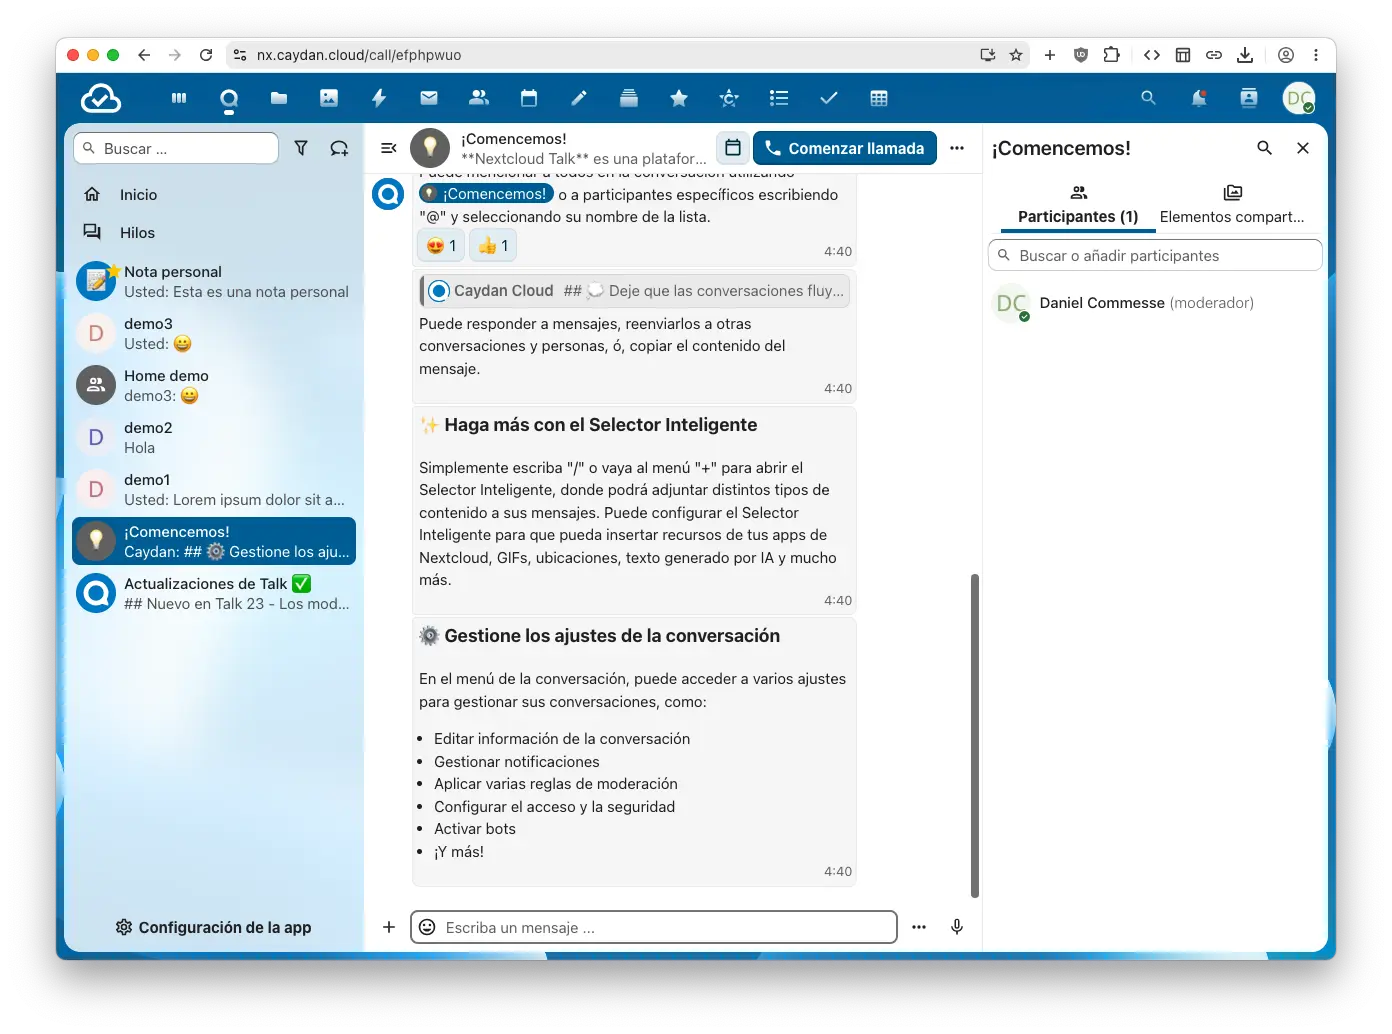Switch to the Elementos compartidos tab

click(1232, 205)
